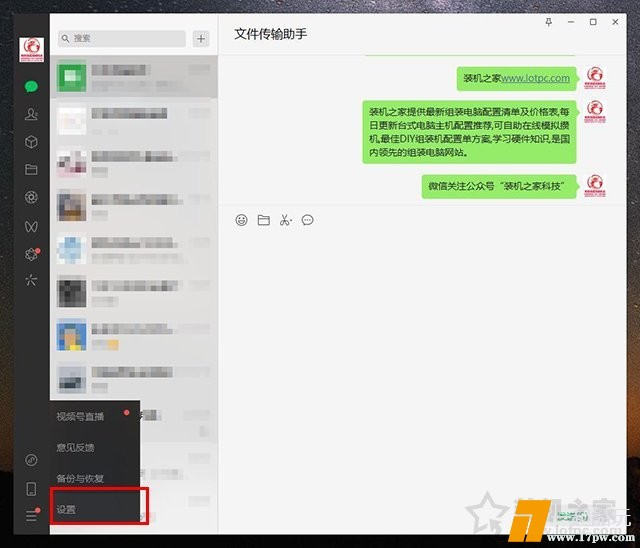Open the Search spark icon in the sidebar

[31, 280]
